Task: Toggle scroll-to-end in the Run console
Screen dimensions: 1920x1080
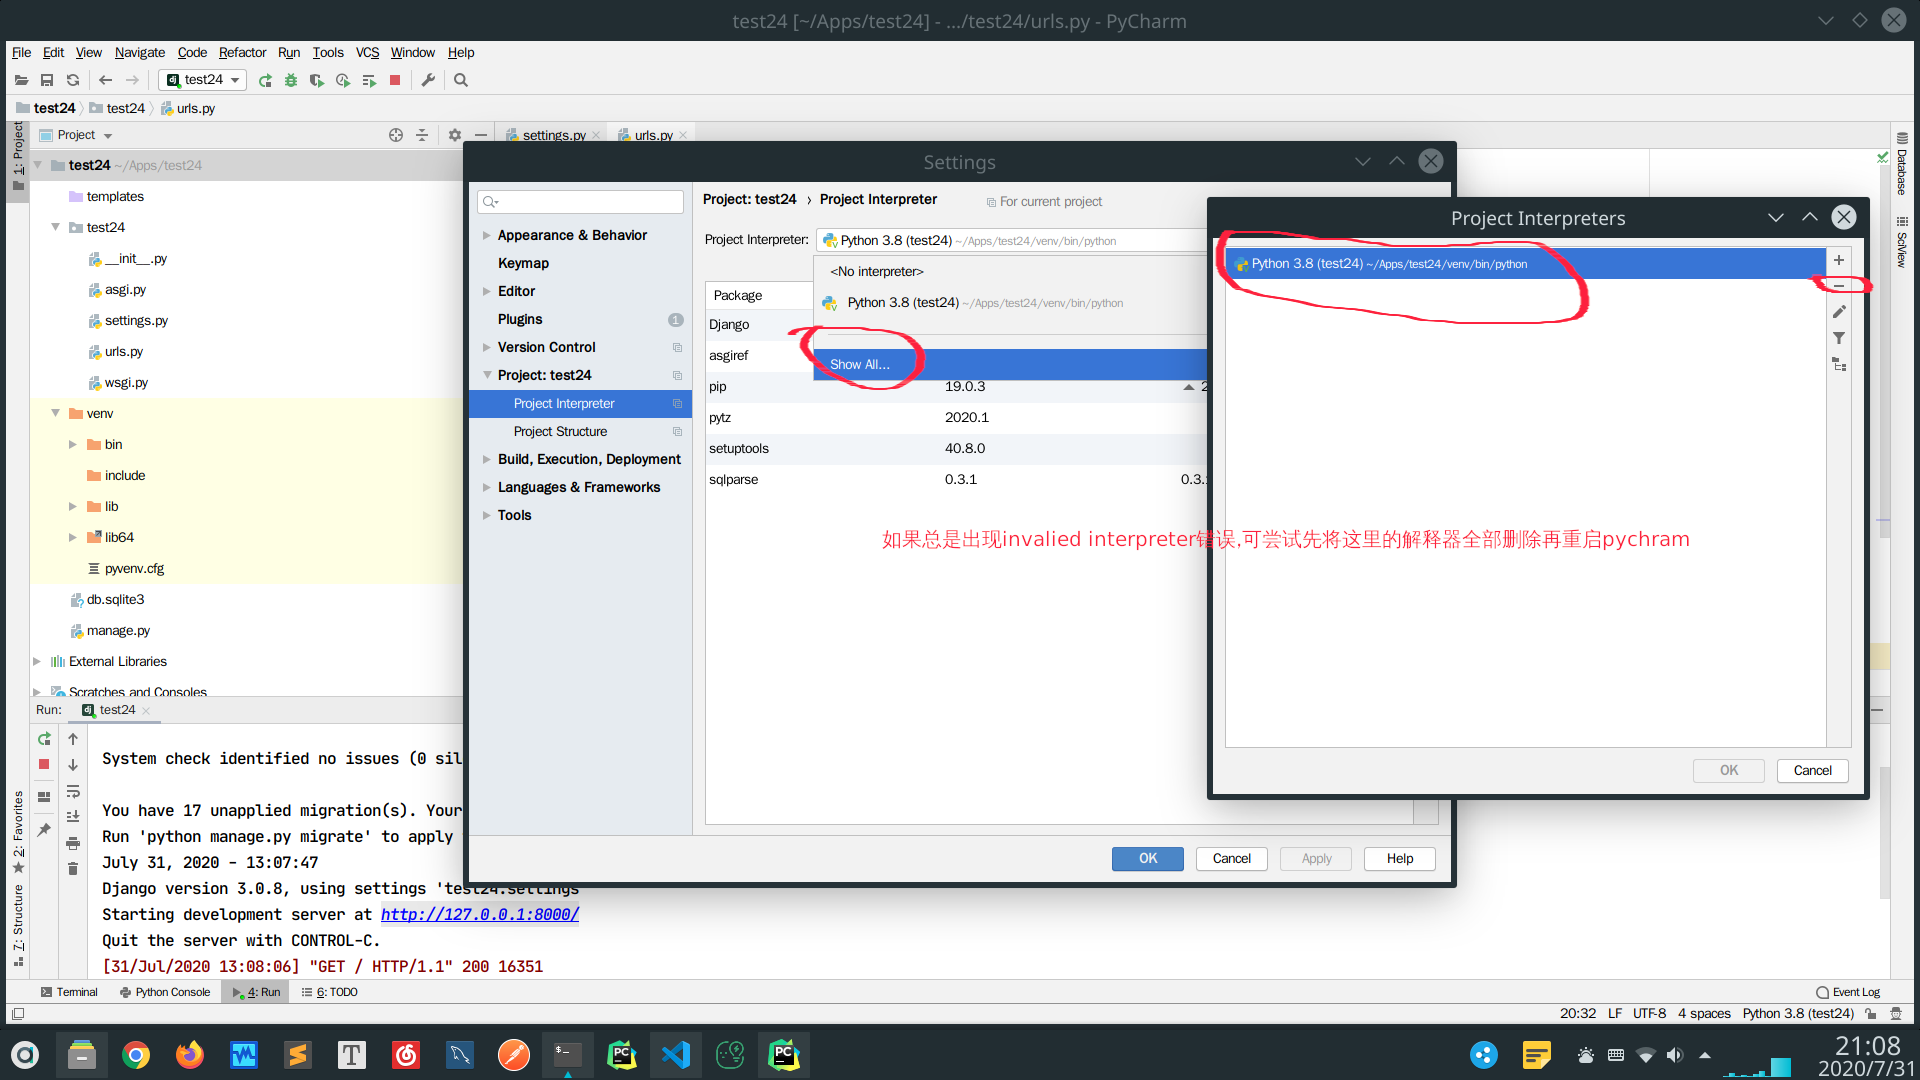Action: pos(73,817)
